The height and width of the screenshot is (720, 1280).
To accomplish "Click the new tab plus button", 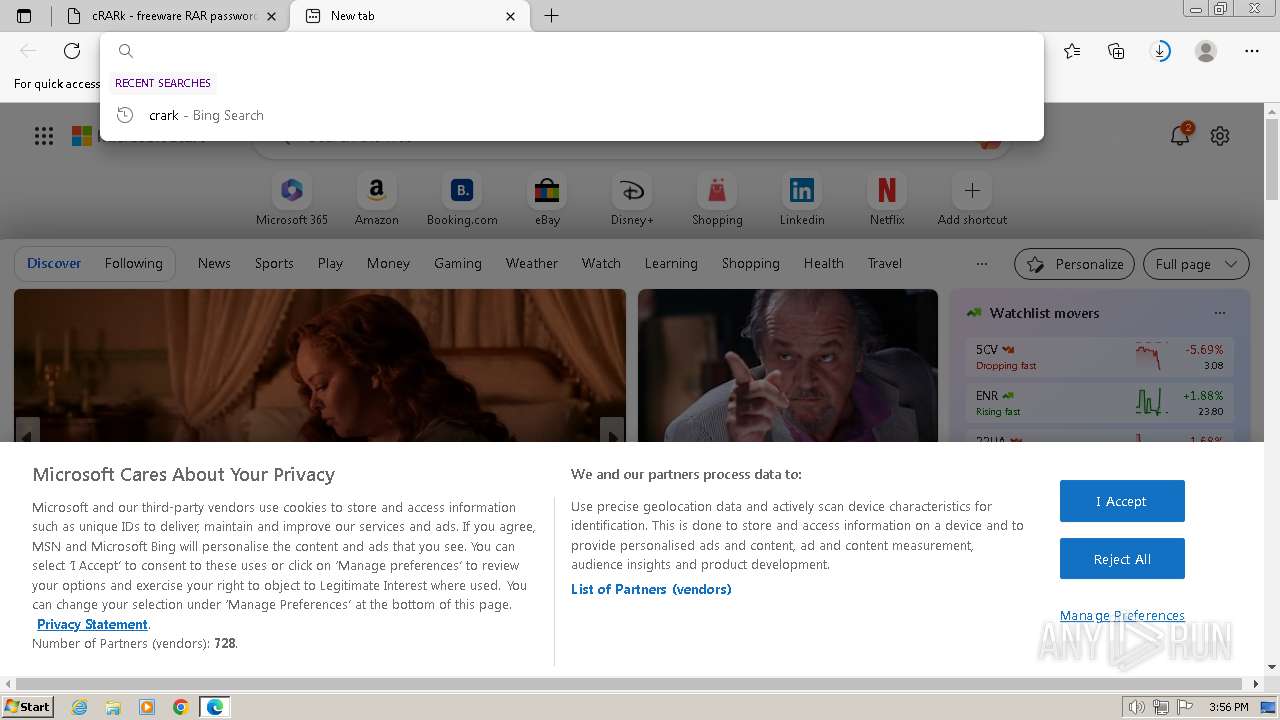I will [551, 16].
